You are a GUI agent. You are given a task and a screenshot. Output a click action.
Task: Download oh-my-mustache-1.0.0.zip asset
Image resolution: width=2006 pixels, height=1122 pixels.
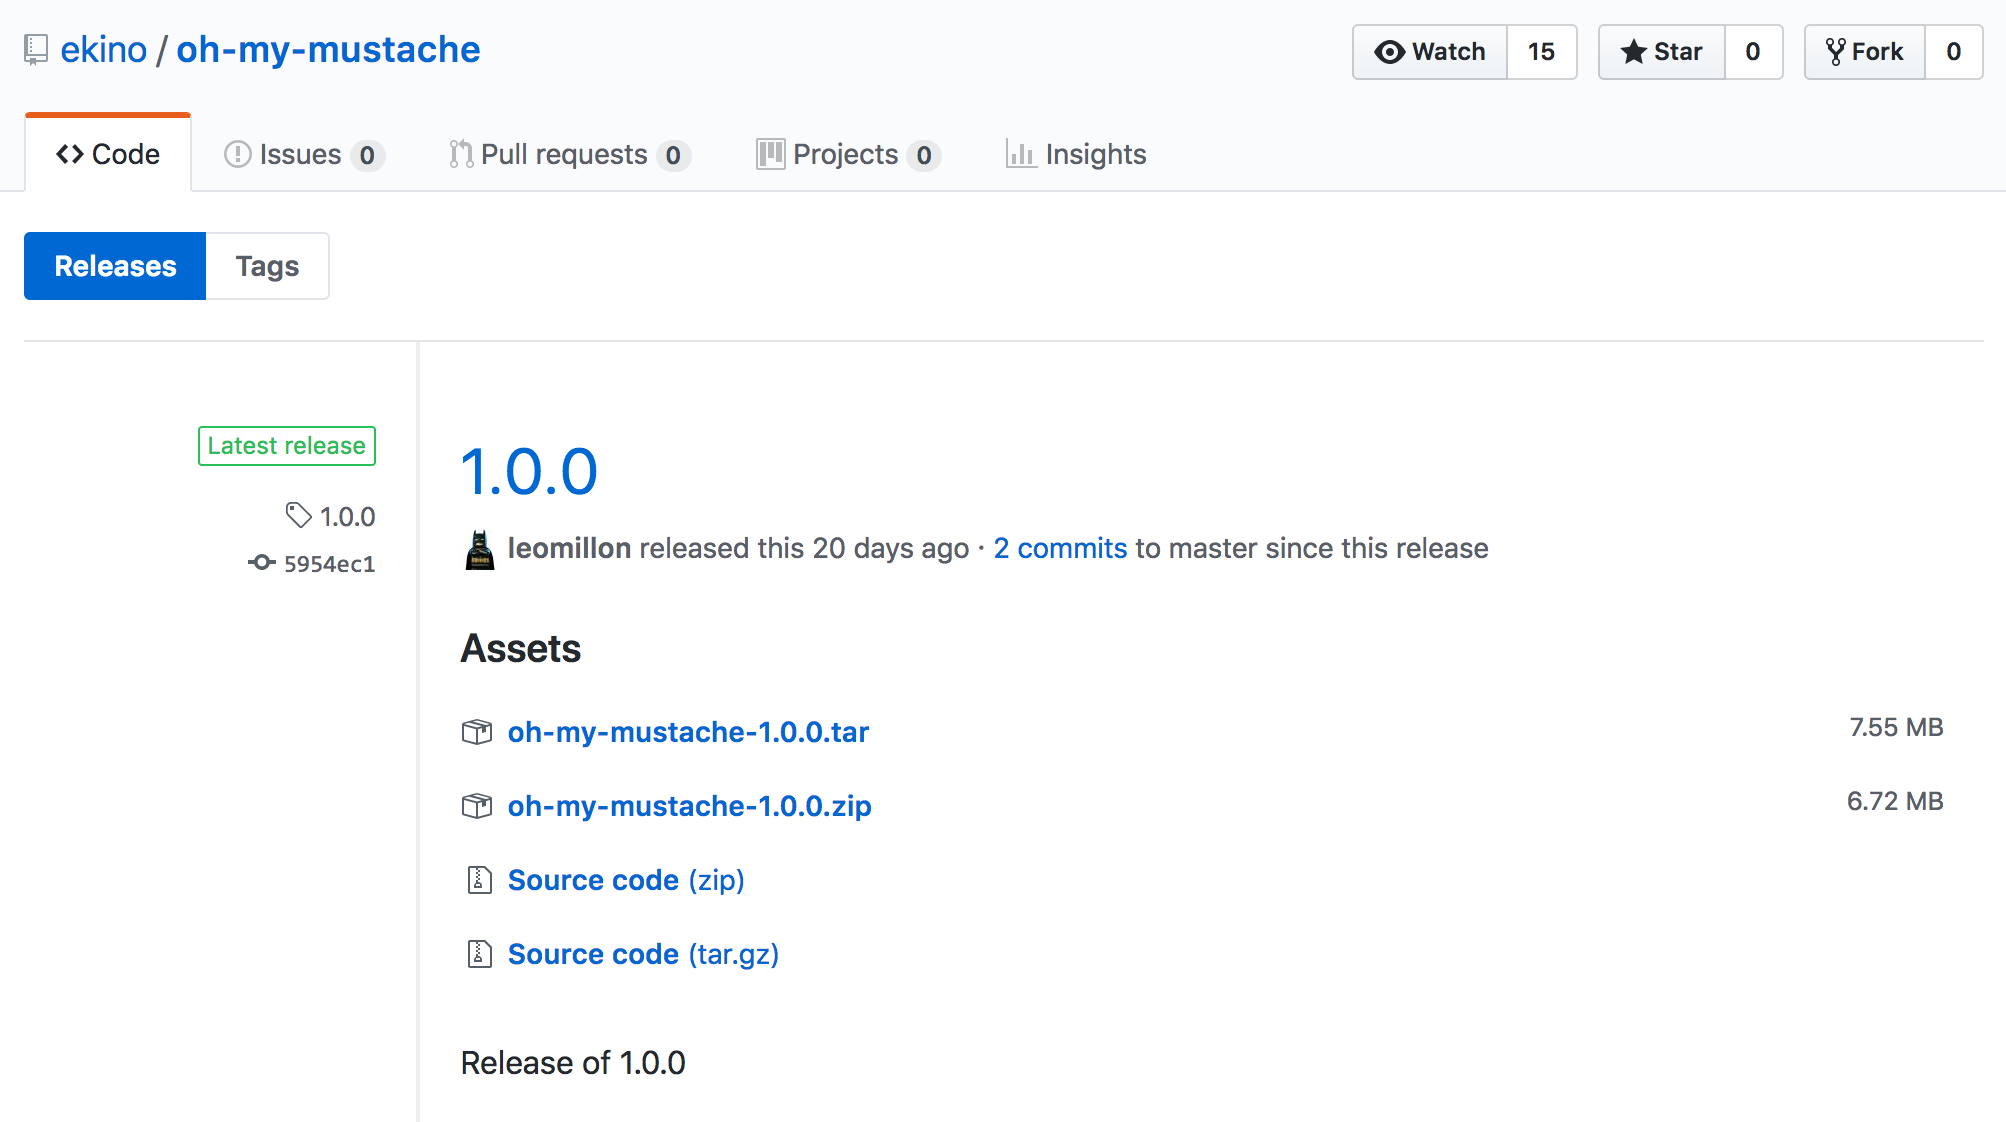coord(689,806)
